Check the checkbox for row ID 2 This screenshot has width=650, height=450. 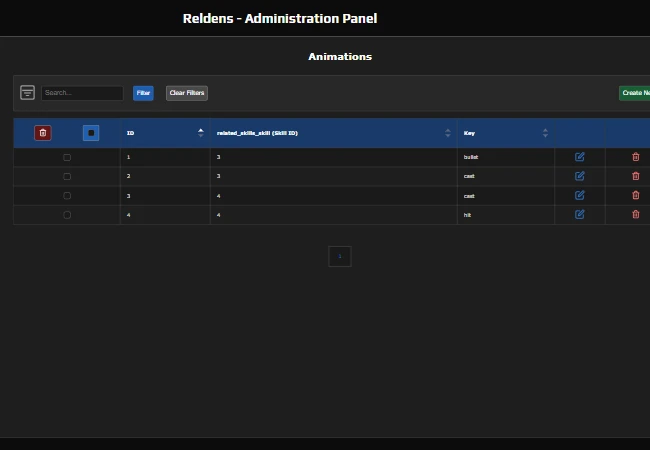(x=67, y=177)
